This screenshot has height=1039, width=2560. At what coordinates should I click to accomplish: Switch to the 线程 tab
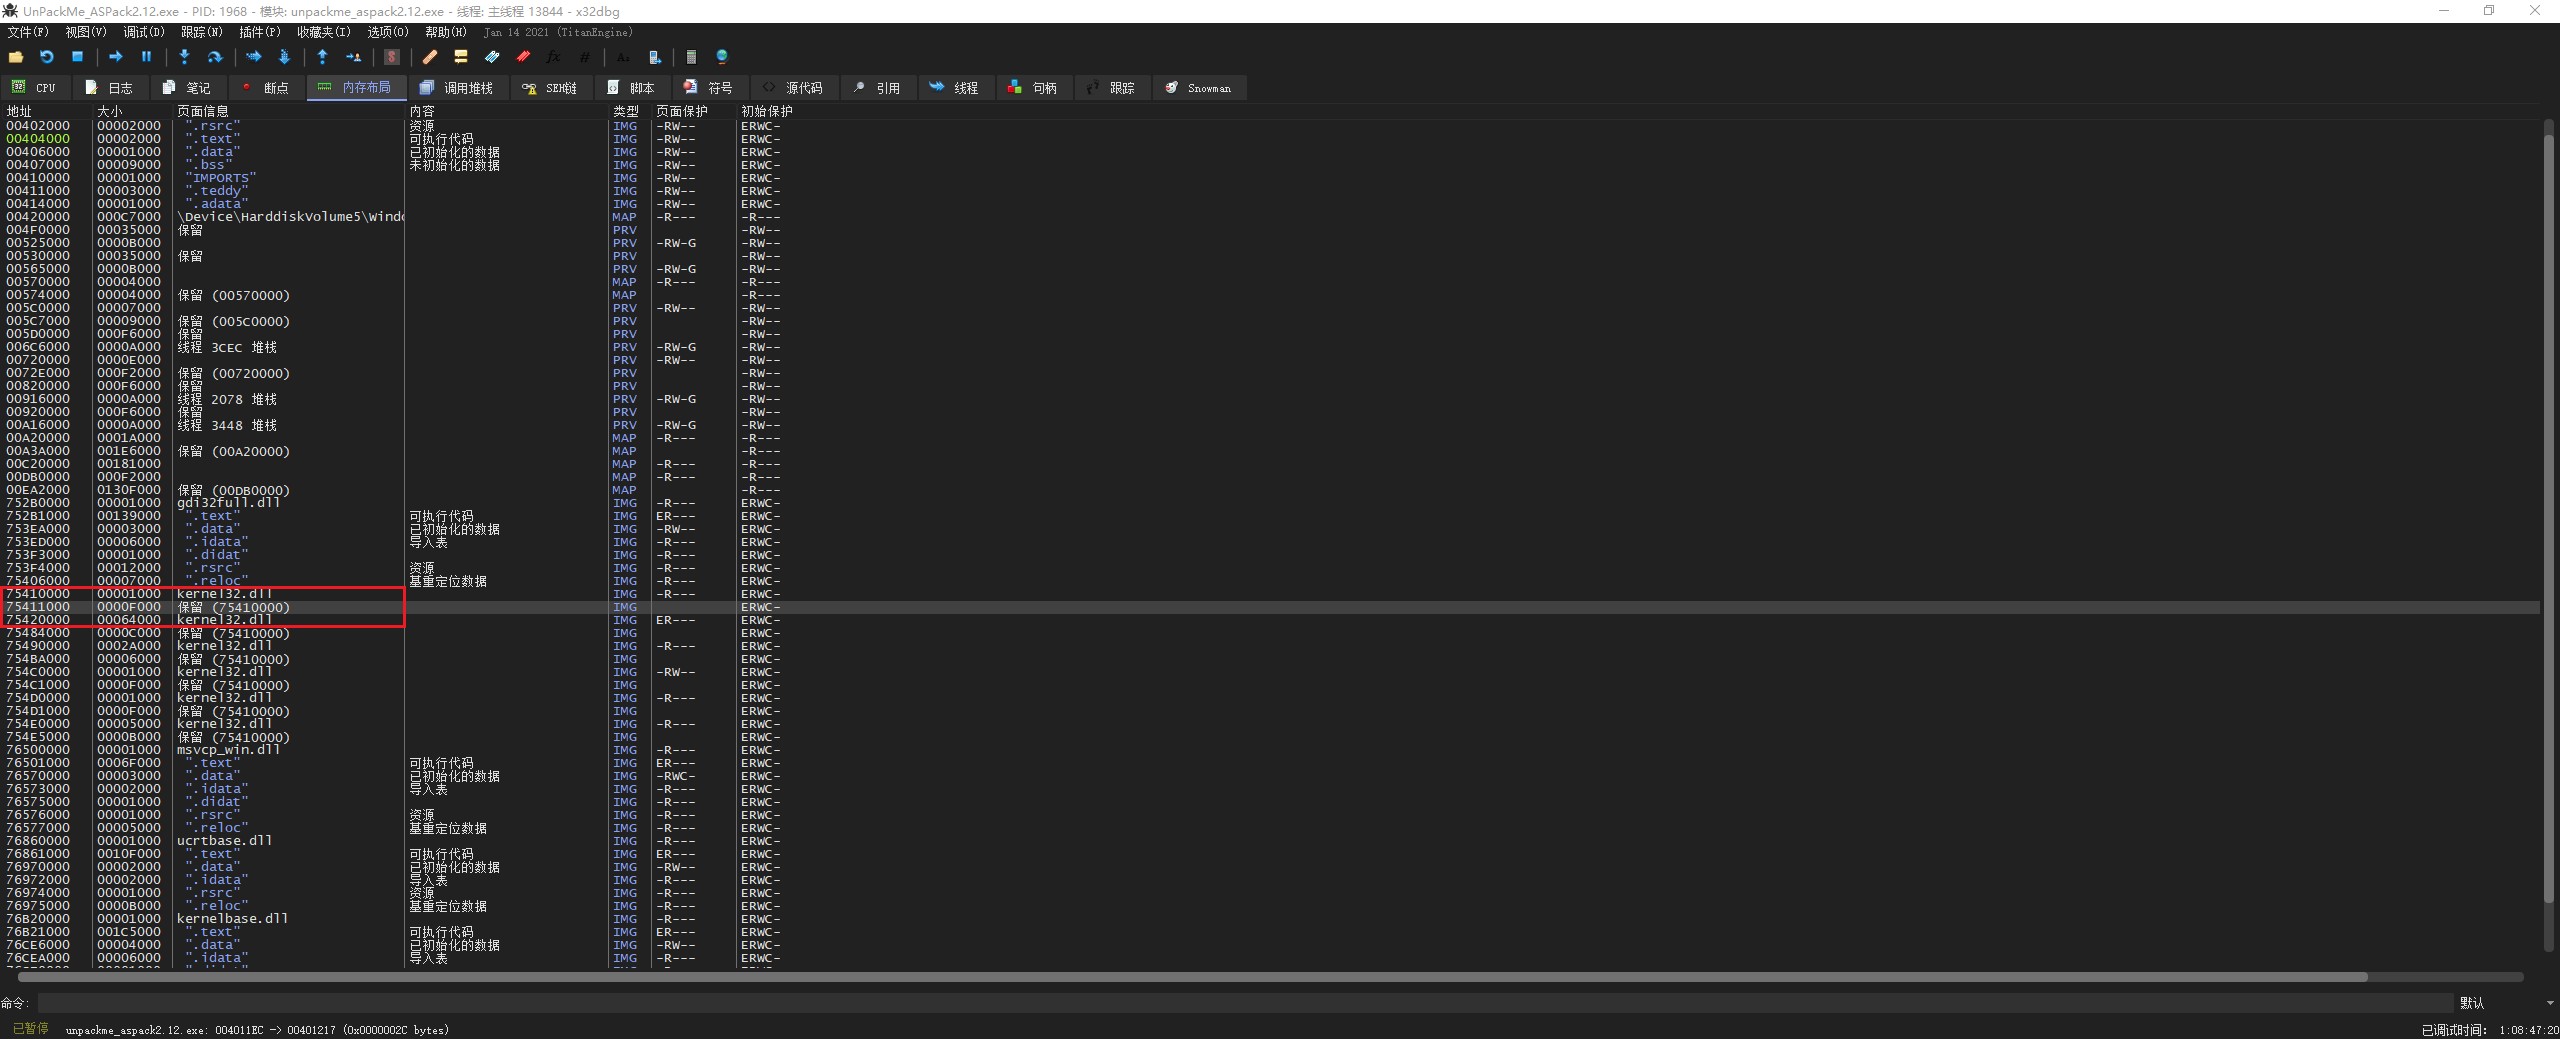[955, 88]
